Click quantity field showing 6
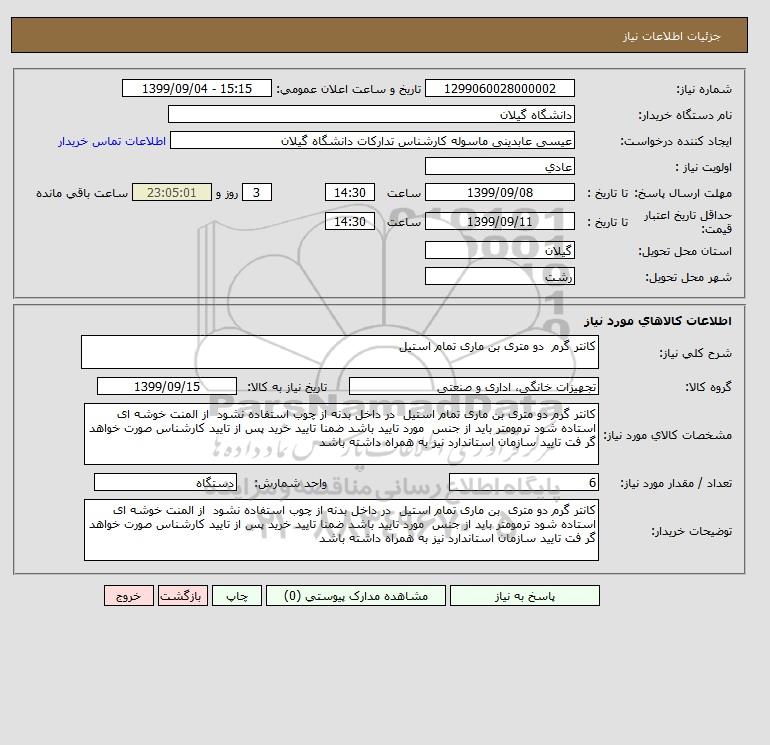 (x=524, y=482)
